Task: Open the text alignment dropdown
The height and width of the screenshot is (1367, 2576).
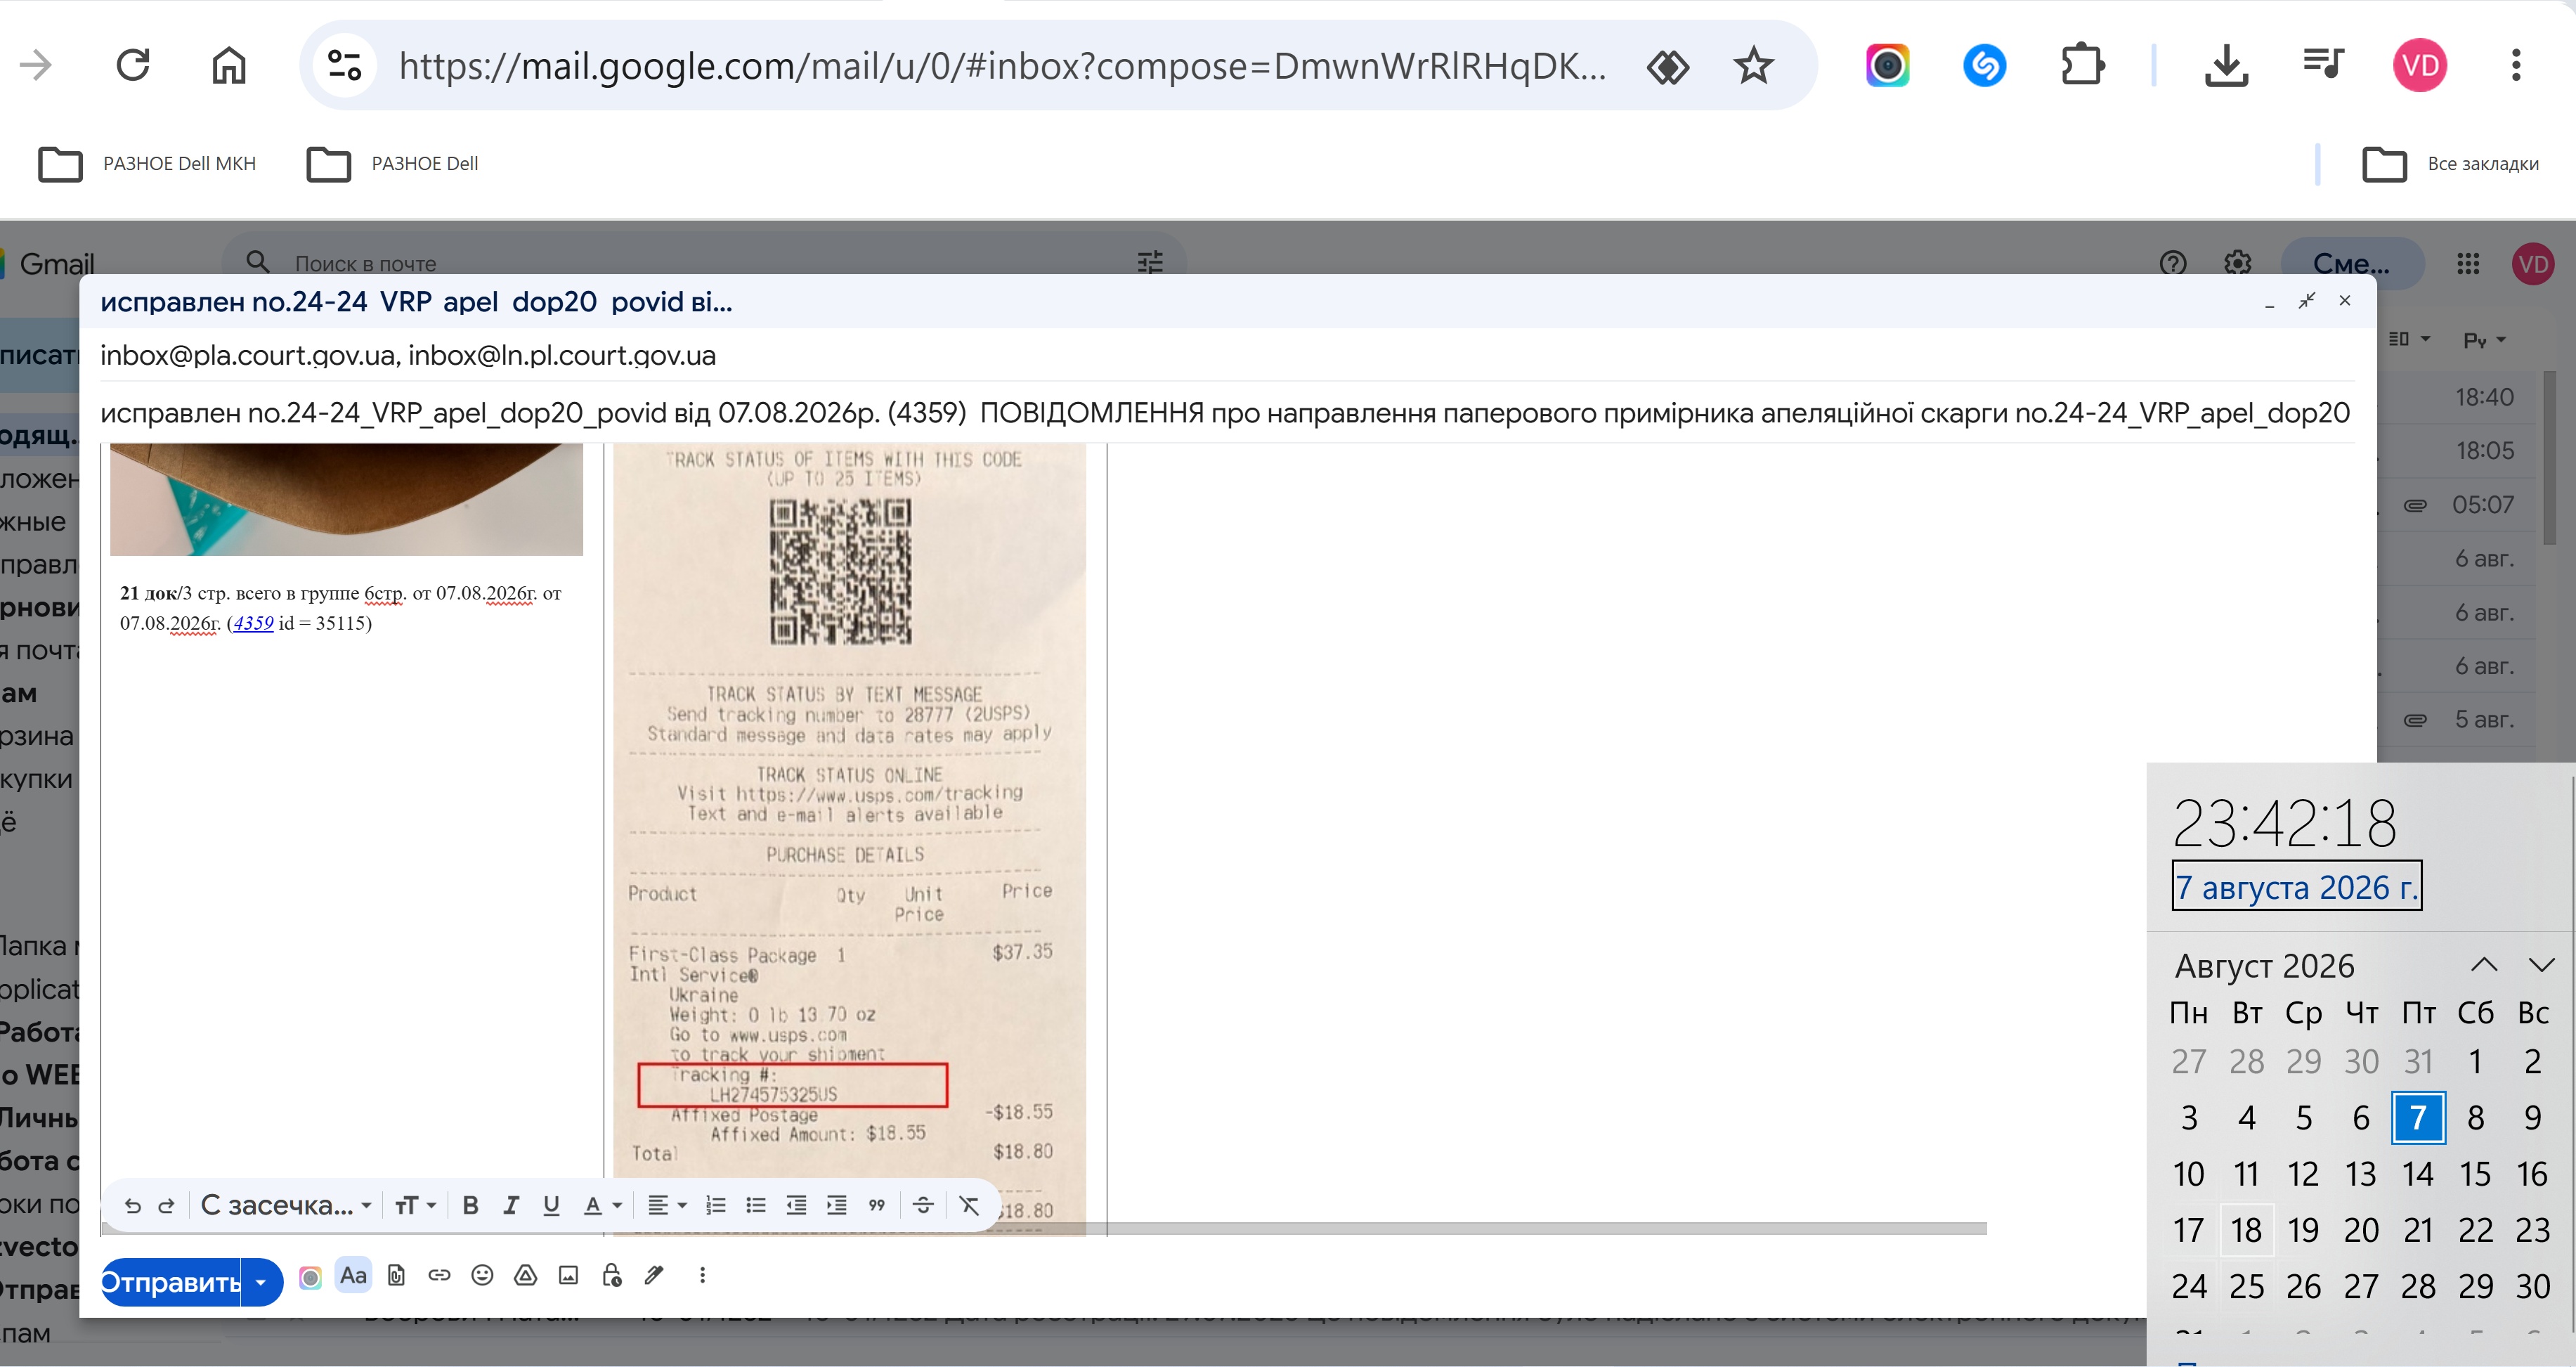Action: click(667, 1206)
